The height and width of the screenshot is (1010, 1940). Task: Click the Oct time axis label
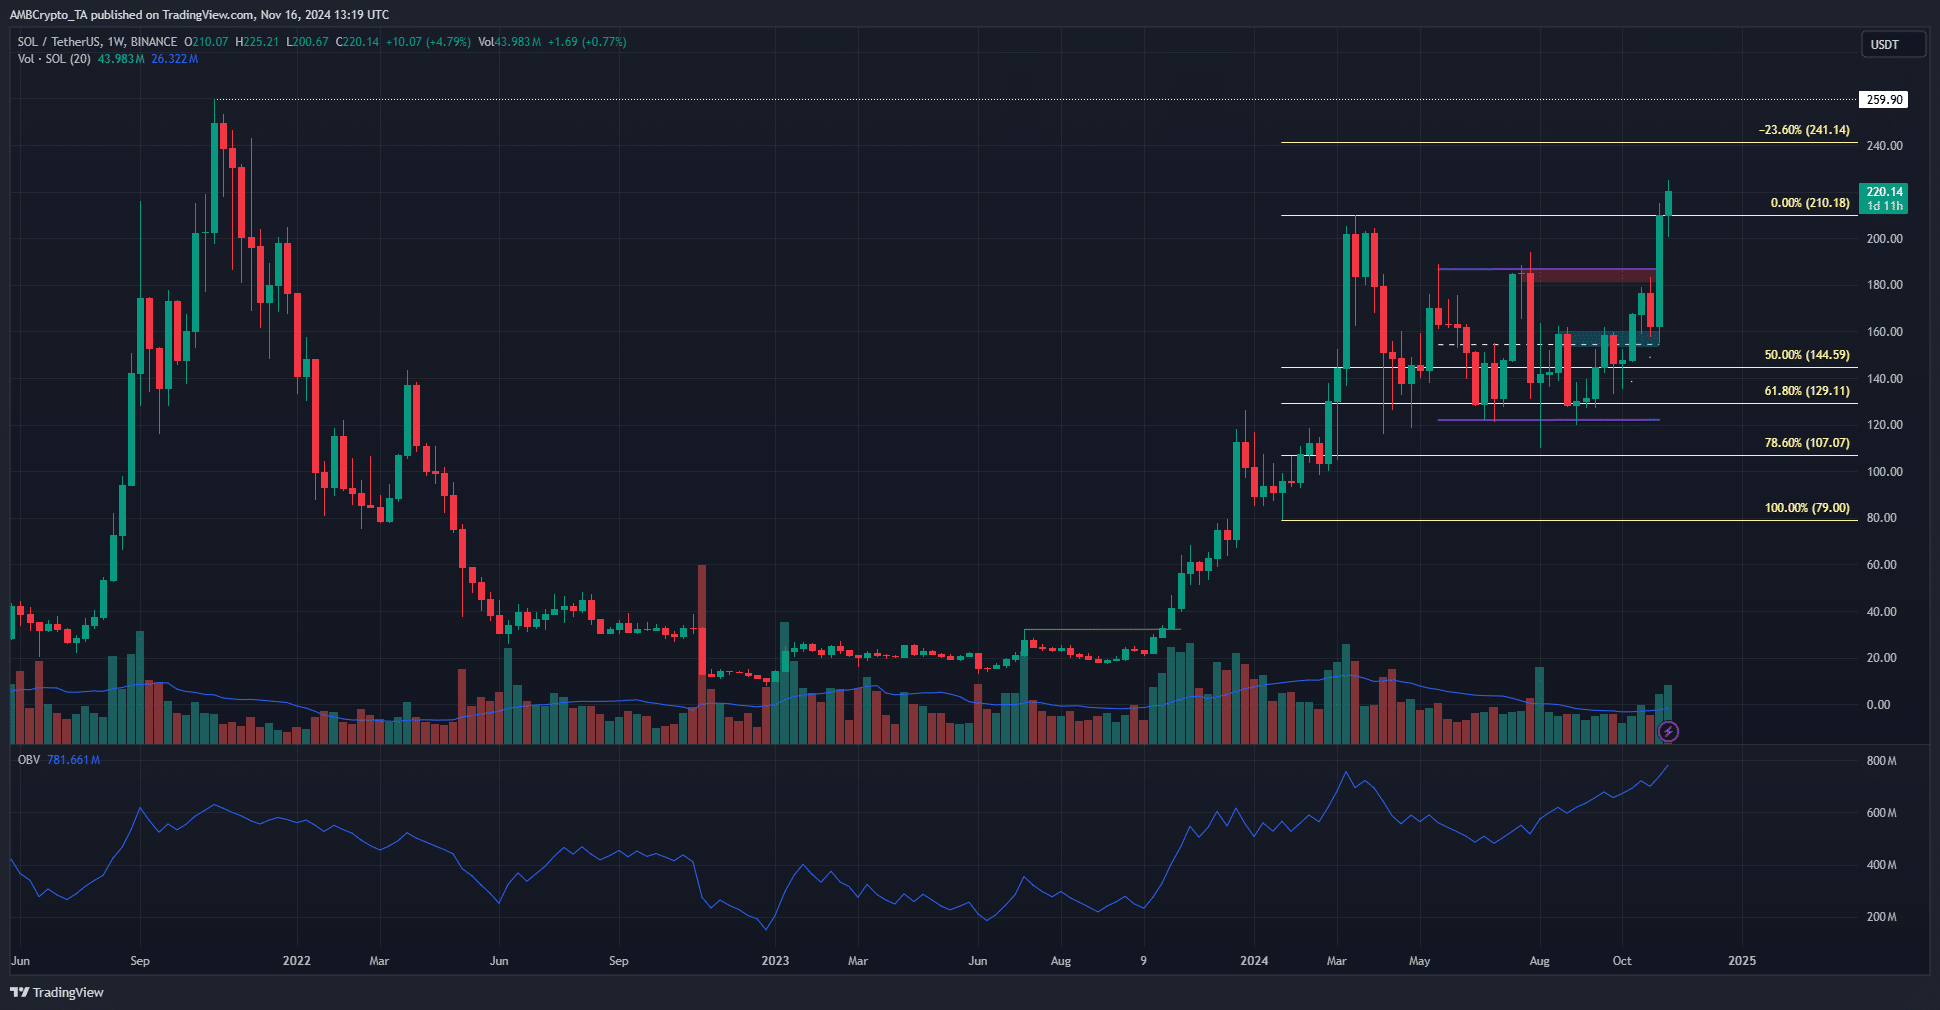coord(1622,961)
